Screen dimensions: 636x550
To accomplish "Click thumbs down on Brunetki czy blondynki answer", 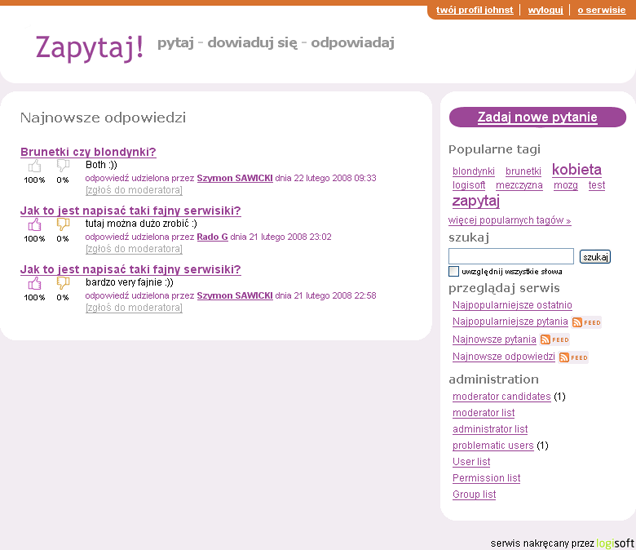I will pos(63,167).
